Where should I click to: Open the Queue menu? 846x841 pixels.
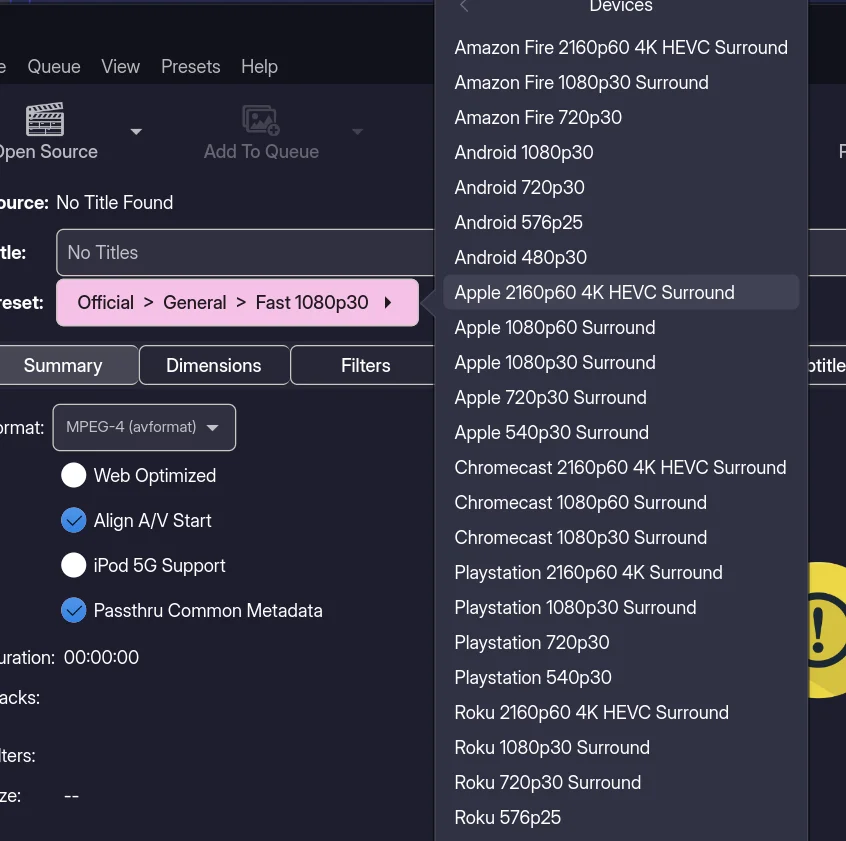[x=54, y=67]
